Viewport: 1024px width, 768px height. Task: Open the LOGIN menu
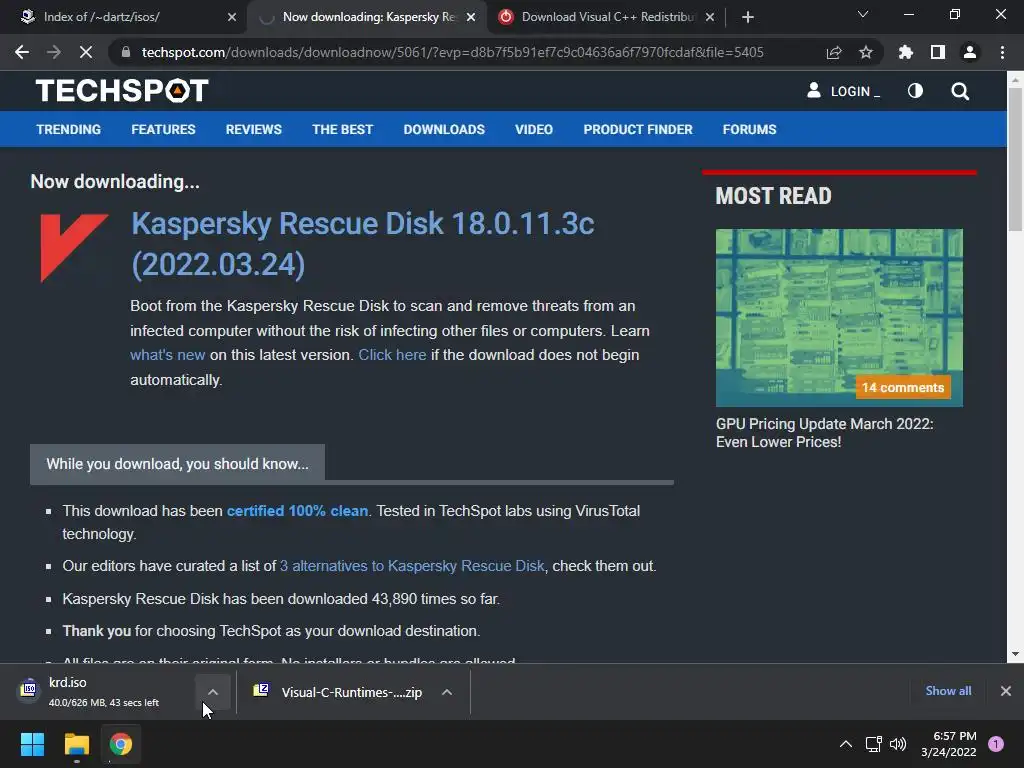843,91
